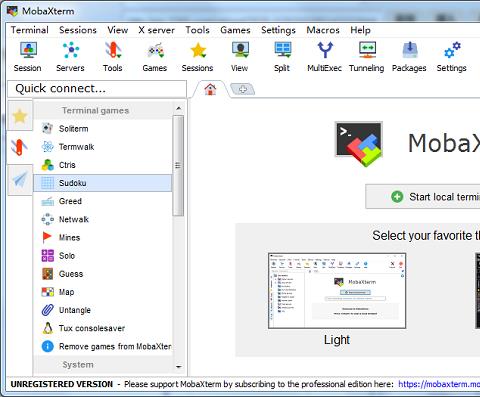This screenshot has width=480, height=397.
Task: Click the Sessions star toolbar icon
Action: point(198,57)
